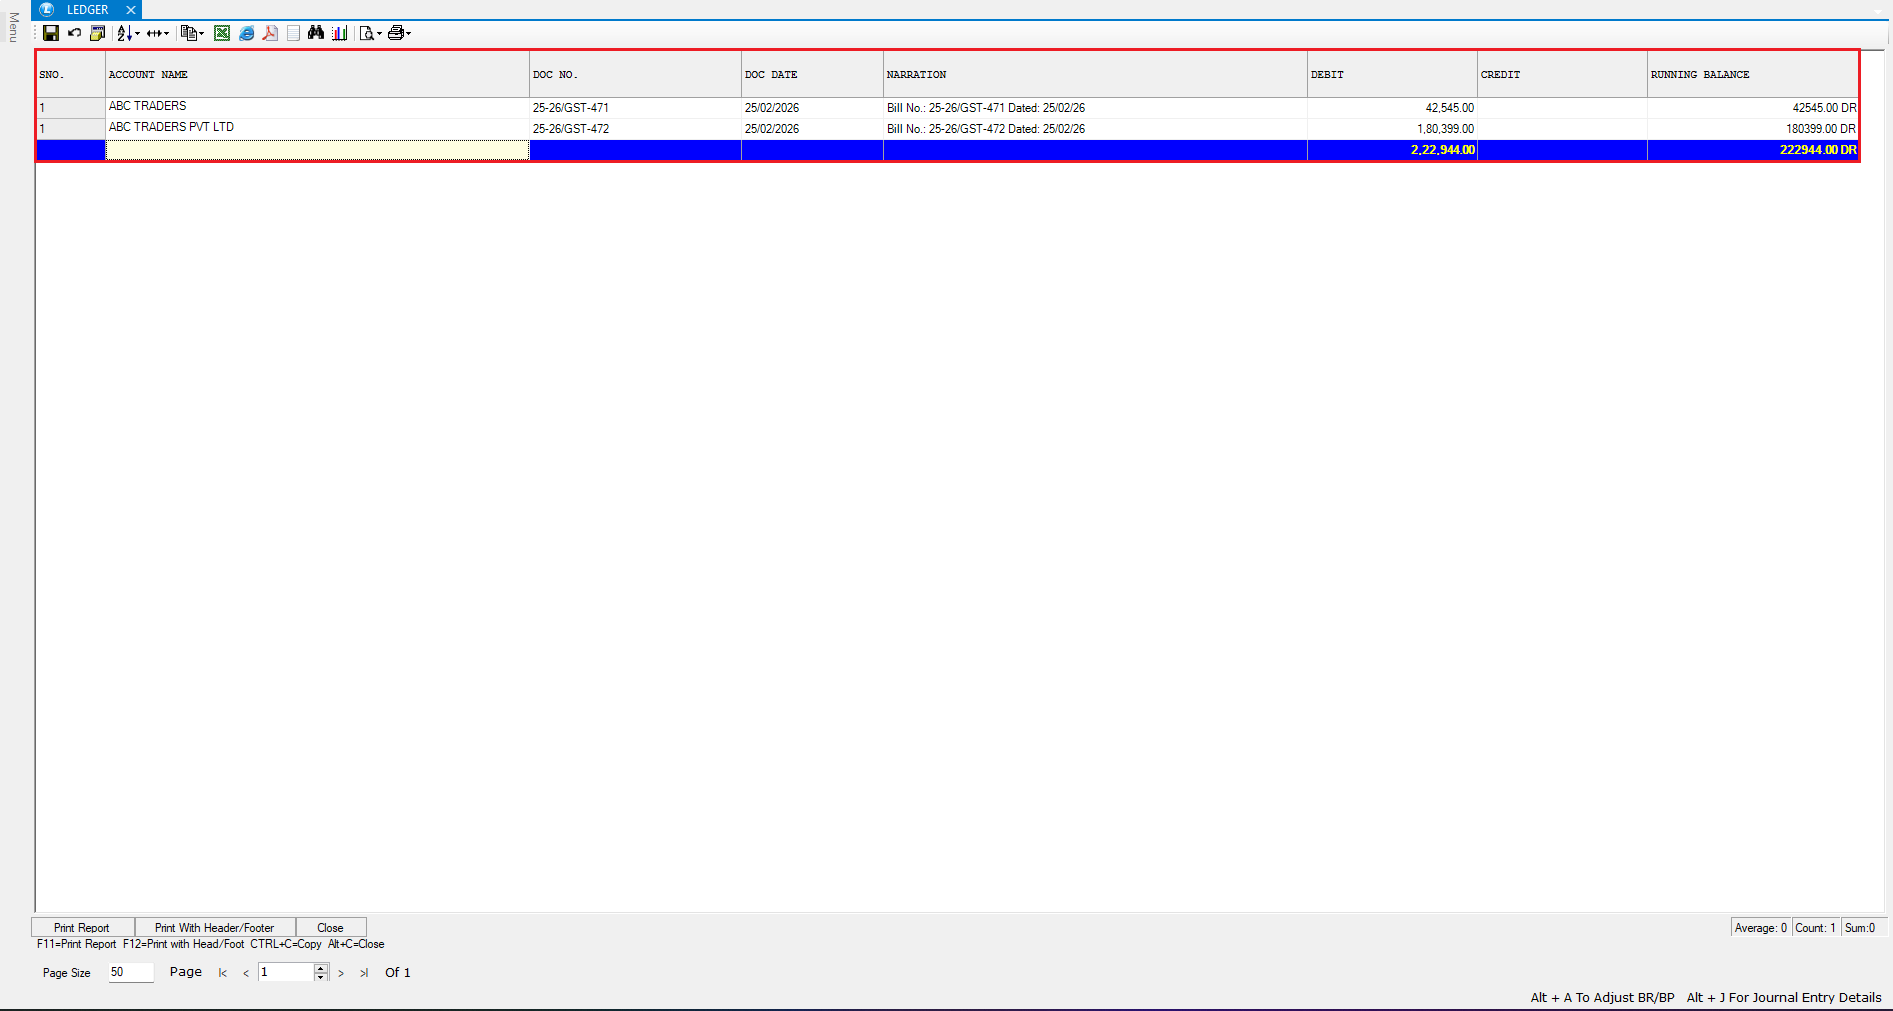Screen dimensions: 1893x1011
Task: Click the floppy disk Save icon
Action: 51,33
